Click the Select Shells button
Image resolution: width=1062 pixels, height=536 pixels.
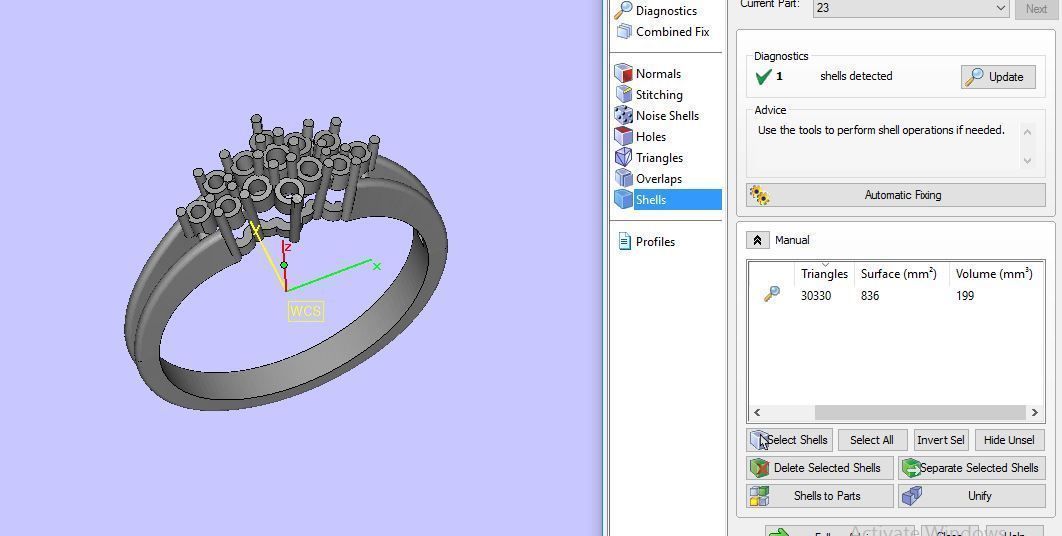pyautogui.click(x=790, y=440)
